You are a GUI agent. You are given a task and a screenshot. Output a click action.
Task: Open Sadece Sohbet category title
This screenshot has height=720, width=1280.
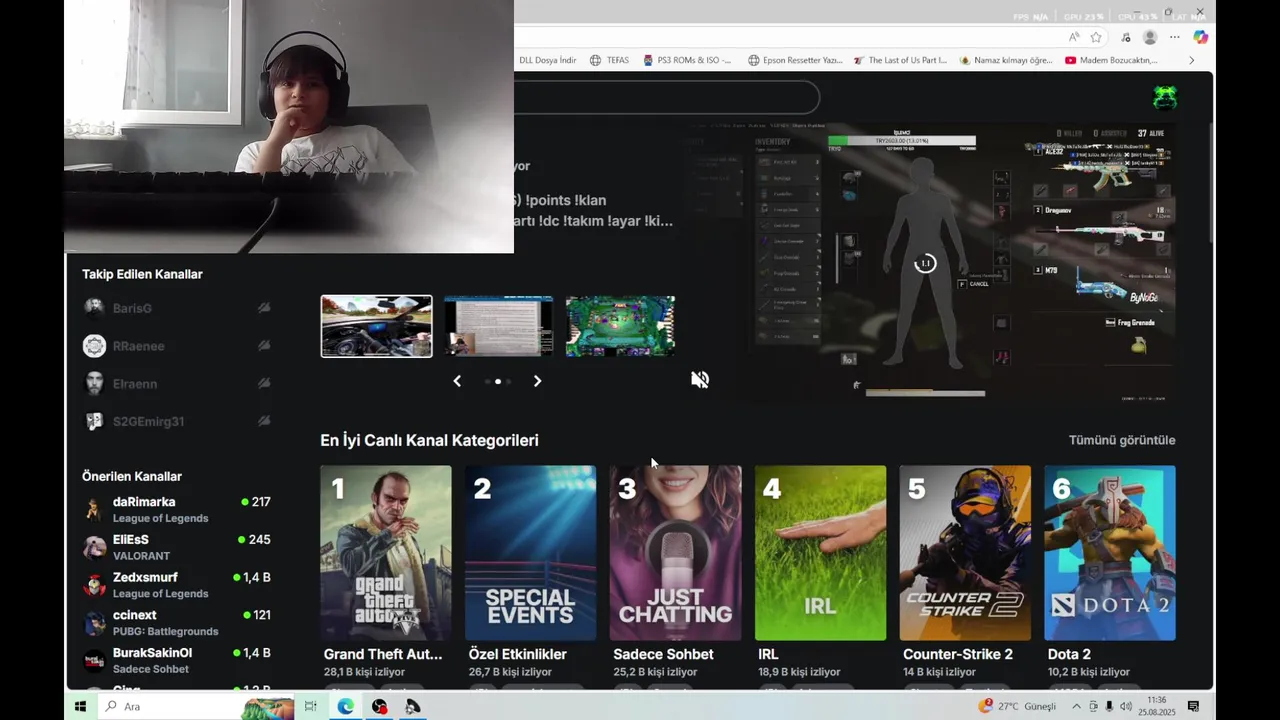[x=663, y=654]
